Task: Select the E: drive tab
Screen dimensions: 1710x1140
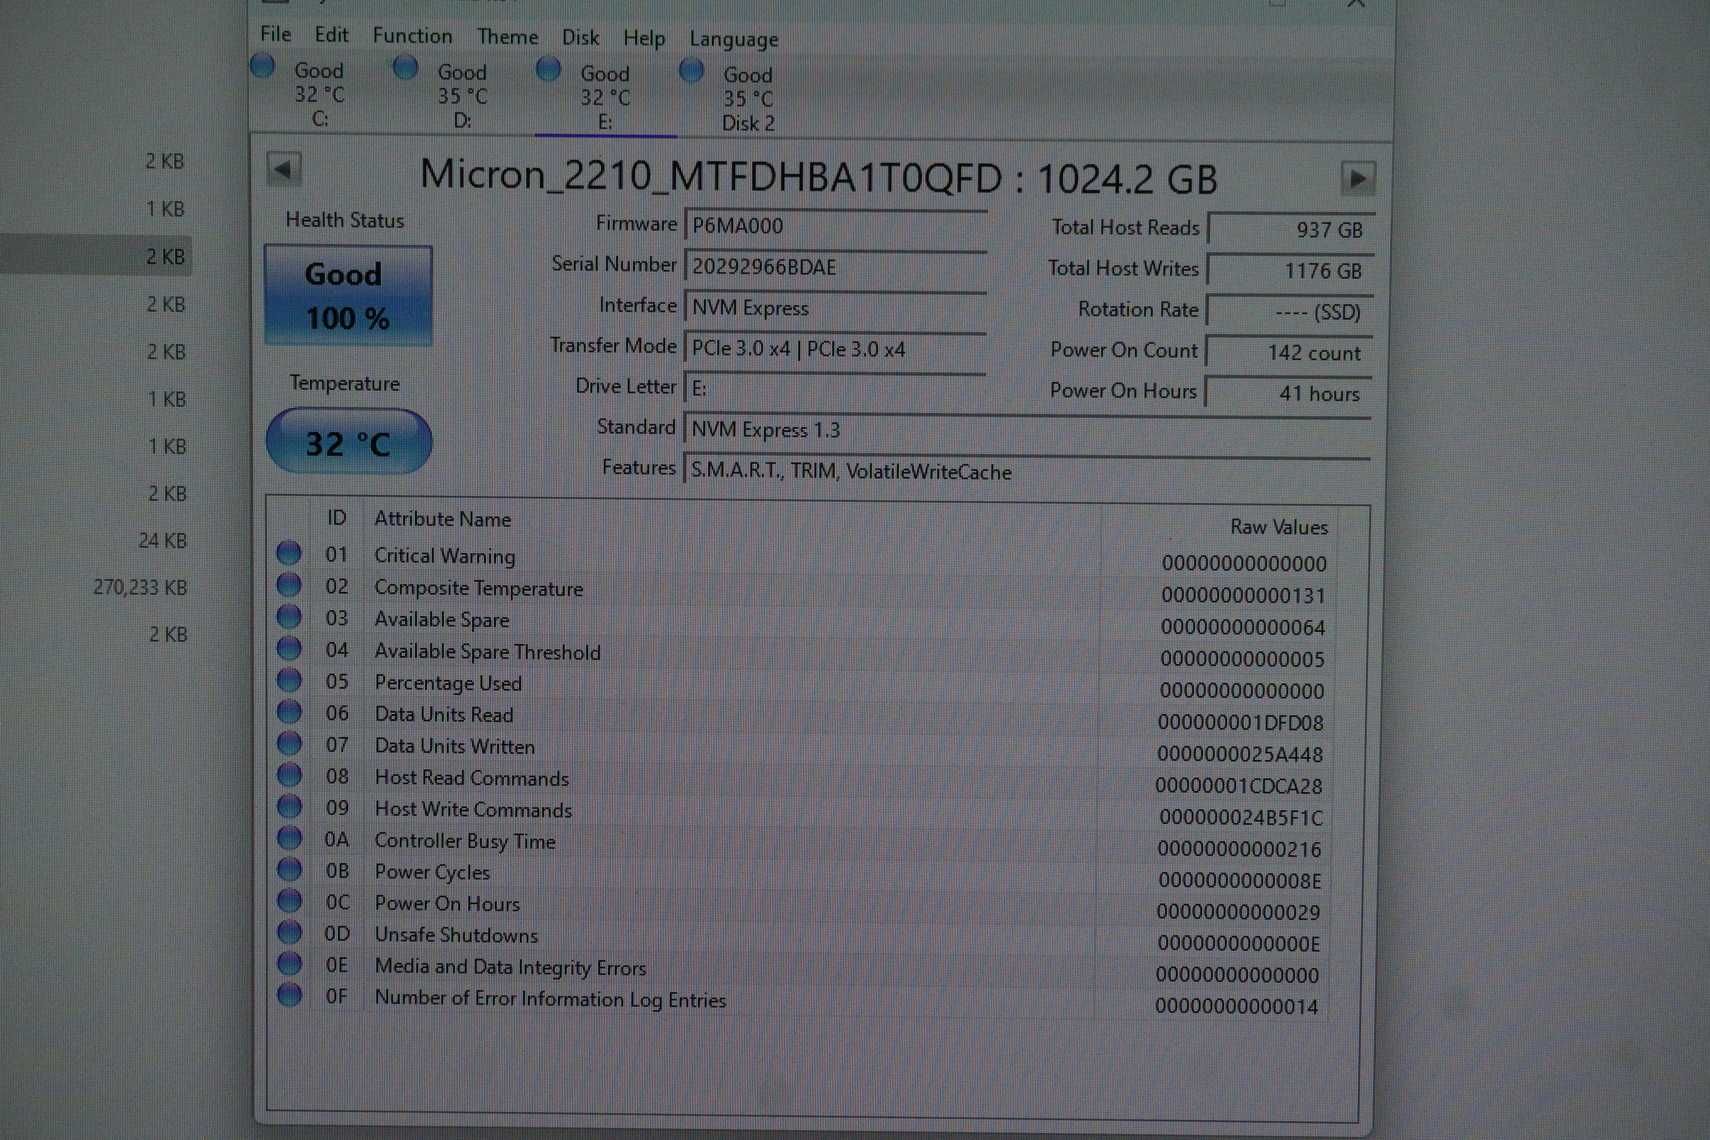Action: 605,97
